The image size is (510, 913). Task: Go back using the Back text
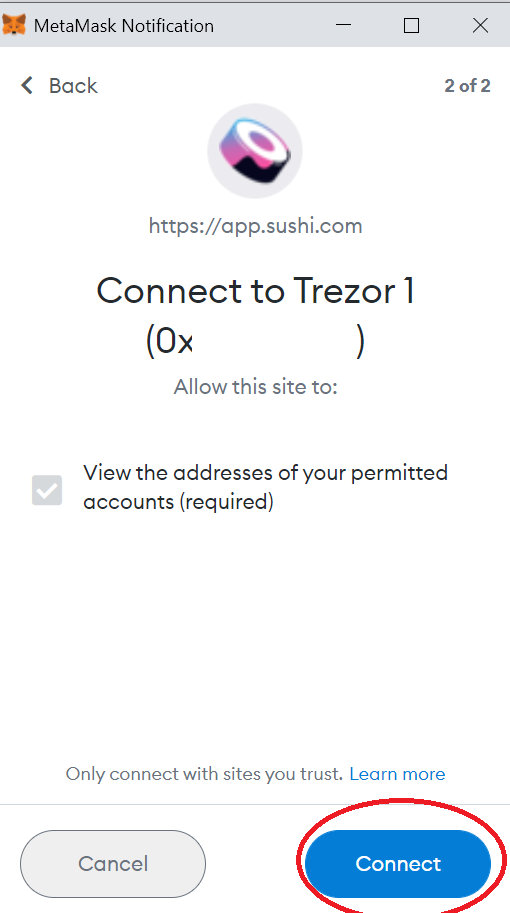[73, 86]
